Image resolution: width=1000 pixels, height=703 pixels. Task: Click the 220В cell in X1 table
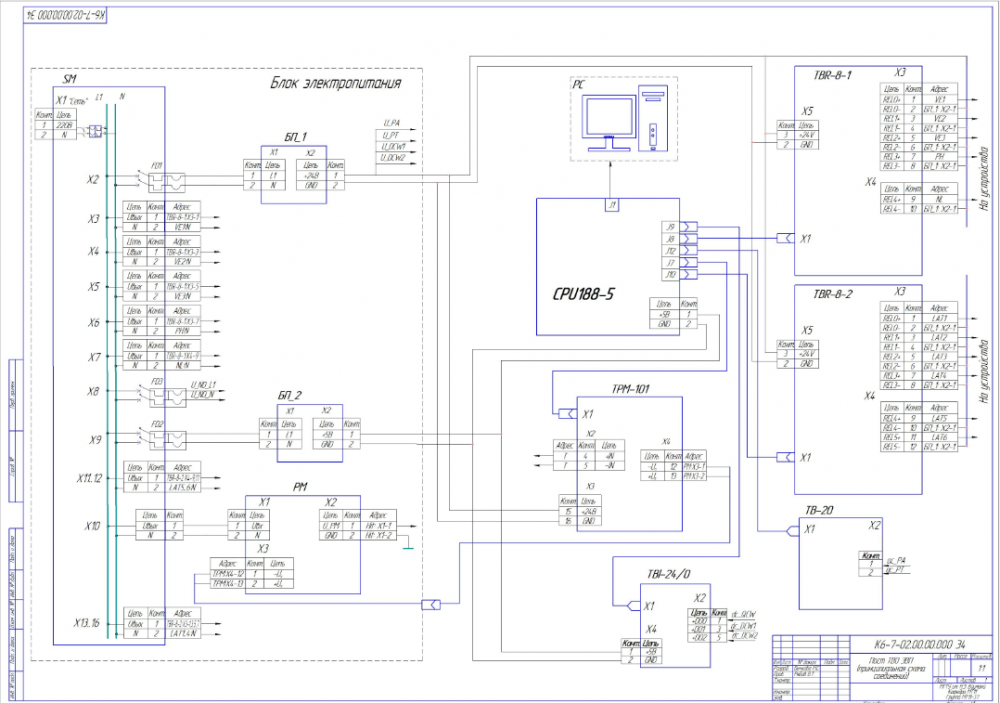[64, 125]
